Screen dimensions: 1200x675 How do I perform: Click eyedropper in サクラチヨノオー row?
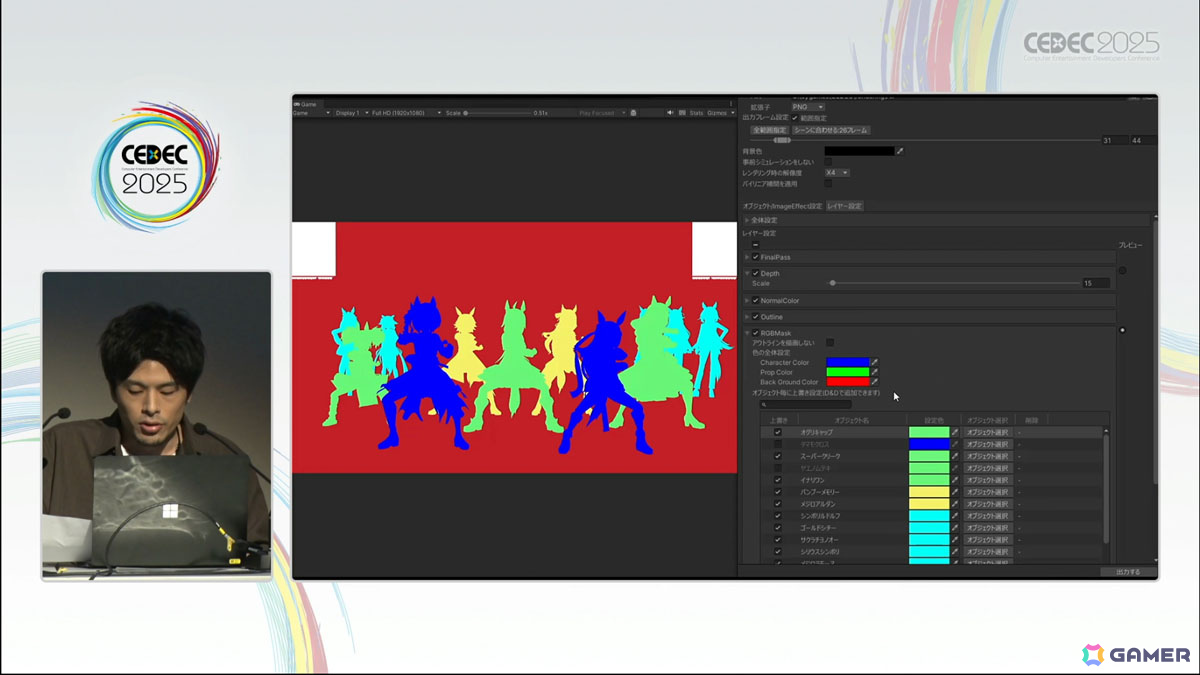click(955, 540)
